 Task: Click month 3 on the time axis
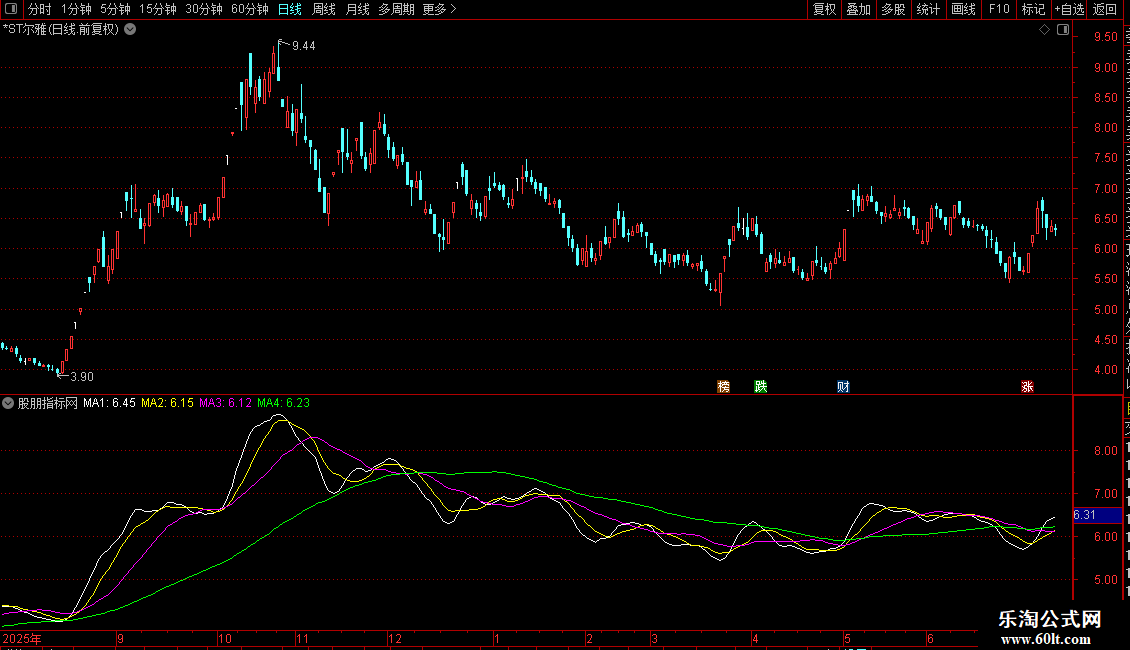pos(654,638)
